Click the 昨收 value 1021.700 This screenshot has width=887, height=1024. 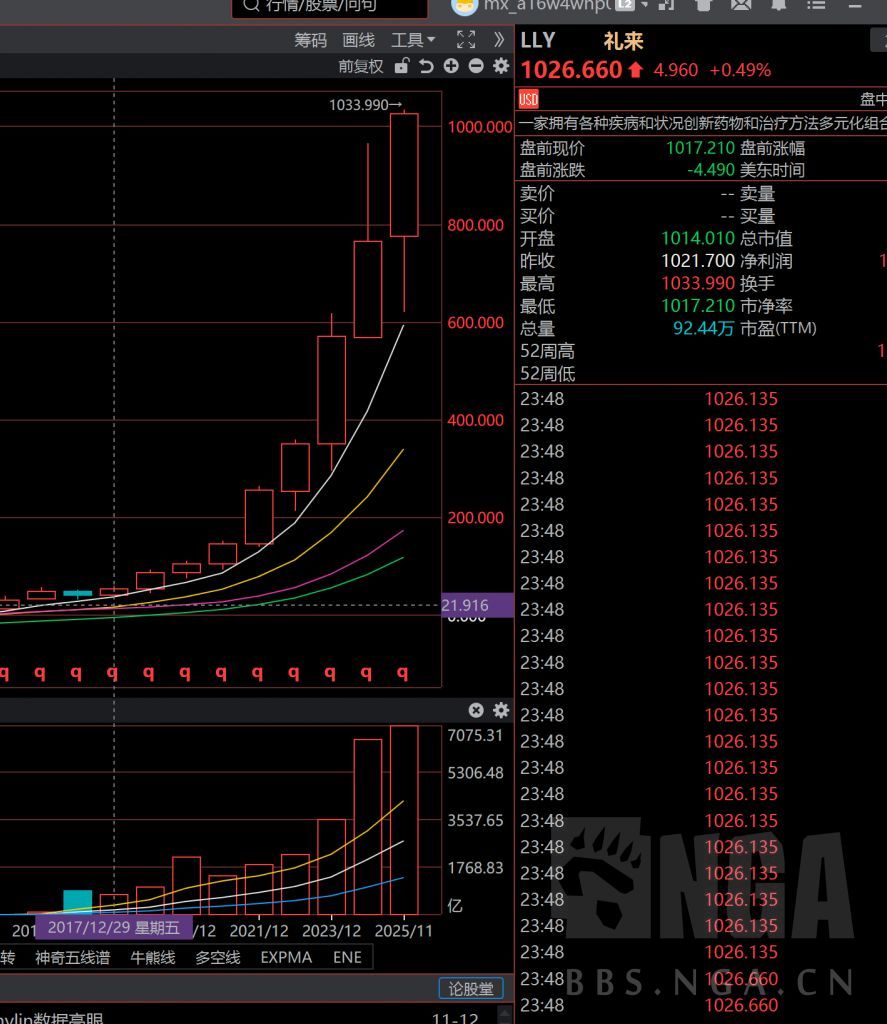pos(698,261)
